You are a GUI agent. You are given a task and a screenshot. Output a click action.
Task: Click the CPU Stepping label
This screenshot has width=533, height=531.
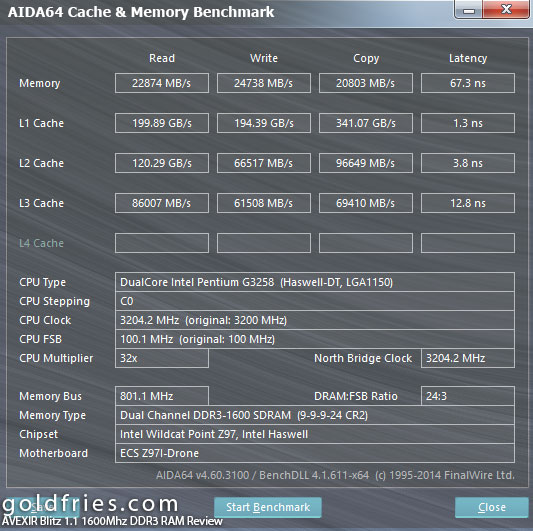click(x=54, y=301)
